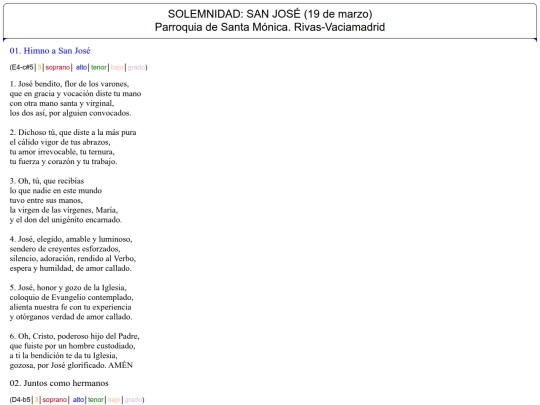Click the line 'lo que nadie en este mundo'
Image resolution: width=540 pixels, height=405 pixels.
pos(56,191)
